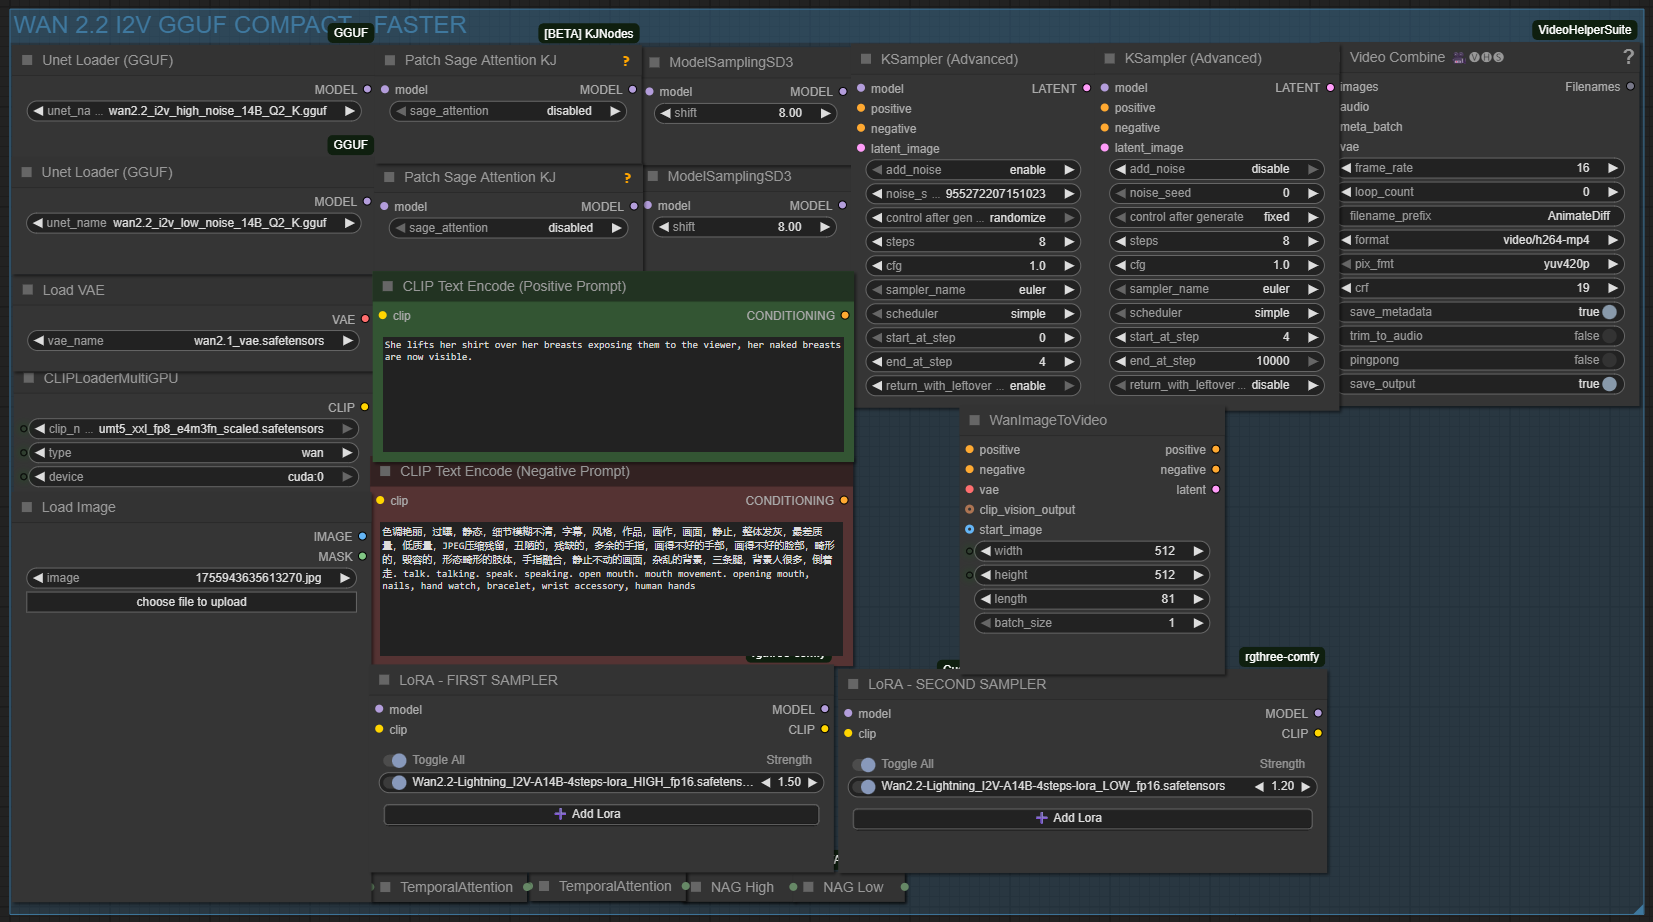Click the choose file to upload button
Screen dimensions: 1653x922
(191, 602)
